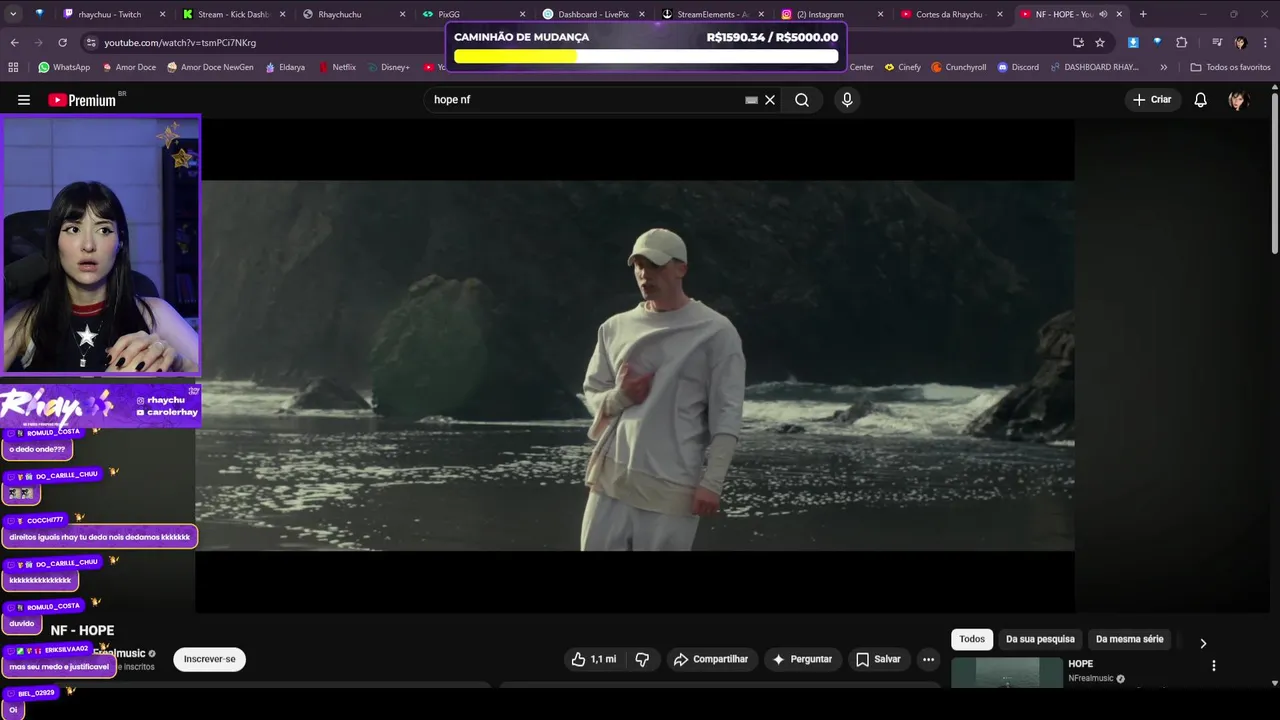Open Eldarya bookmark
Image resolution: width=1280 pixels, height=720 pixels.
(x=285, y=67)
